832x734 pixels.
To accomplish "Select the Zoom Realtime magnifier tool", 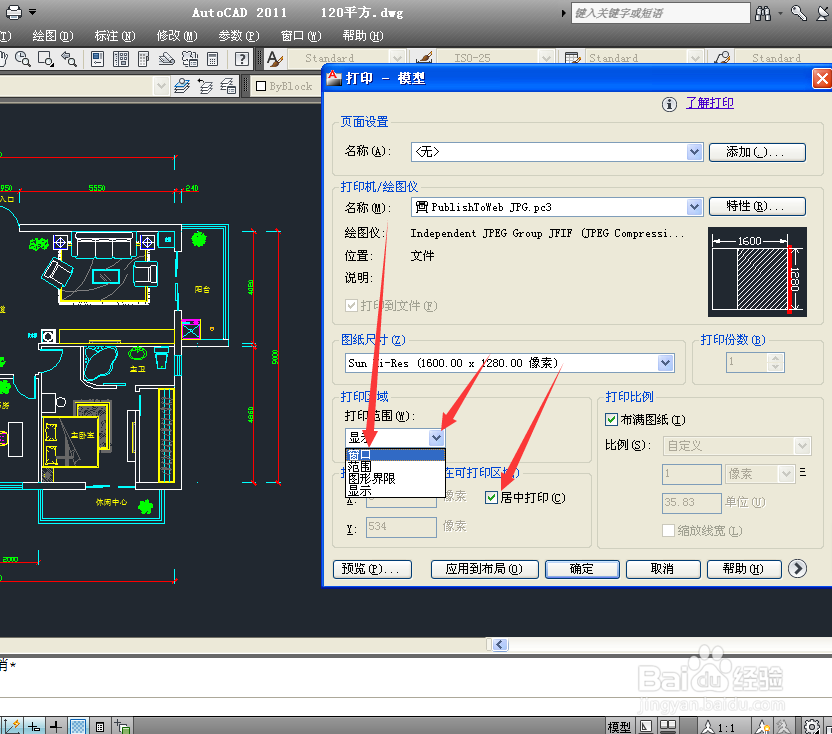I will point(23,58).
